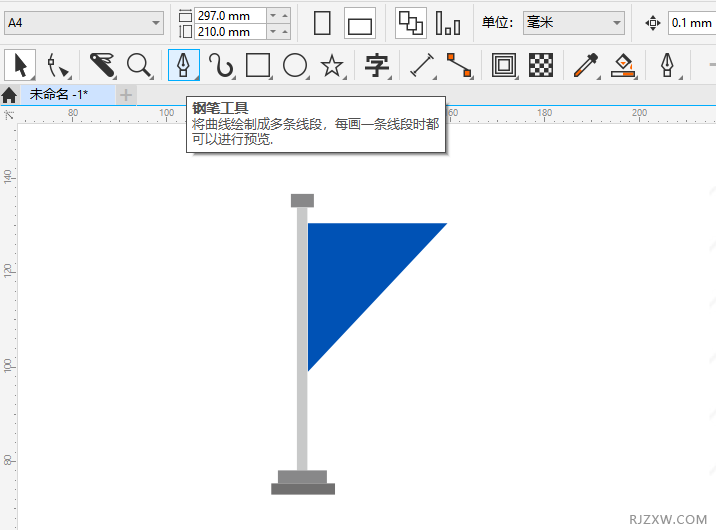This screenshot has height=530, width=716.
Task: Click the current page size bars icon
Action: (x=448, y=23)
